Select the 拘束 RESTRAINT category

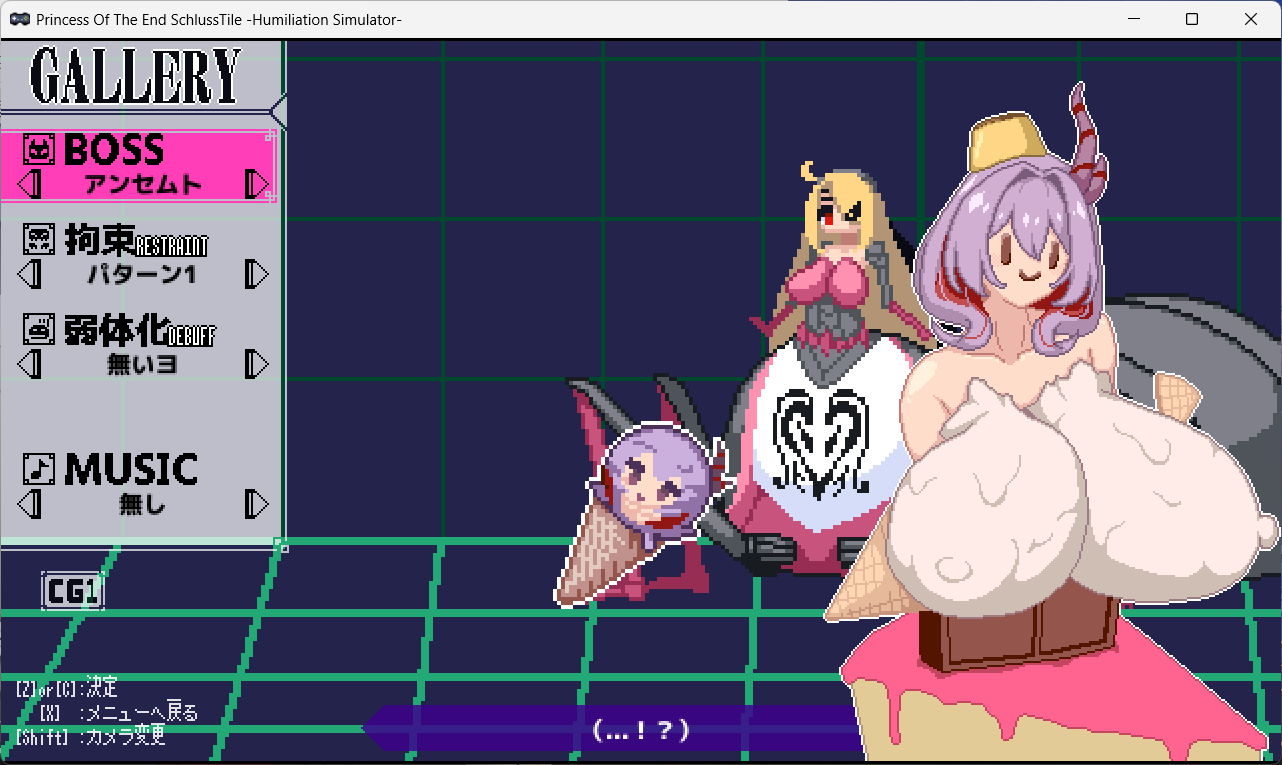click(138, 256)
